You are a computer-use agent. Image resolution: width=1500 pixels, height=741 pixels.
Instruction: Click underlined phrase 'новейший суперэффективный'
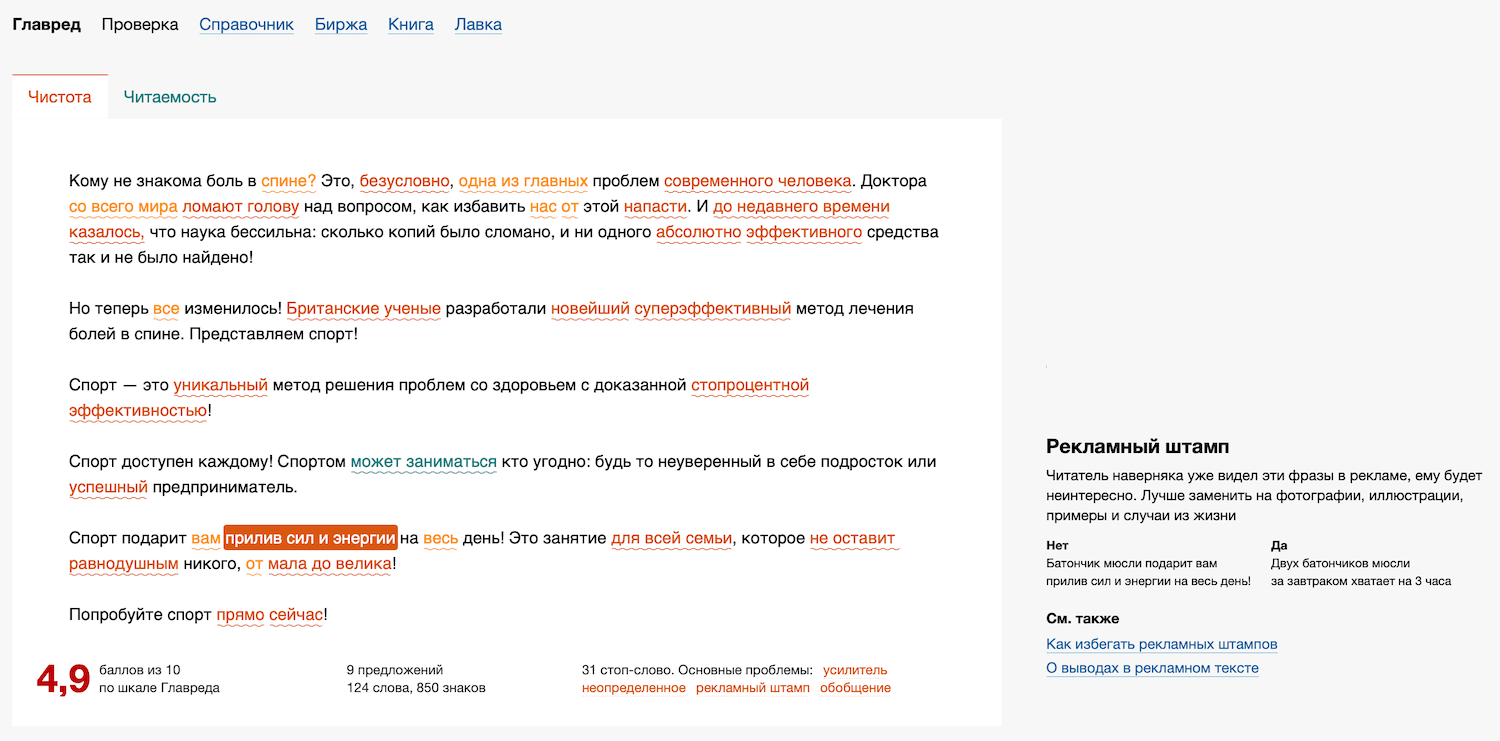pos(671,308)
